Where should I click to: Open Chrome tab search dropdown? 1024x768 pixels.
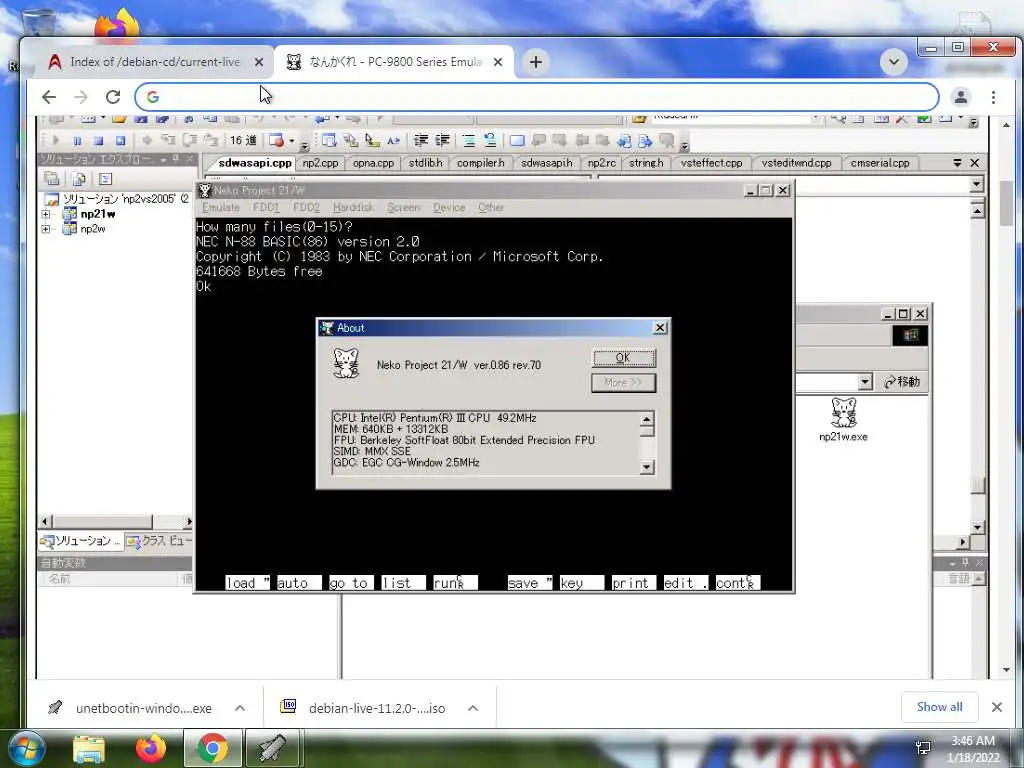click(893, 63)
